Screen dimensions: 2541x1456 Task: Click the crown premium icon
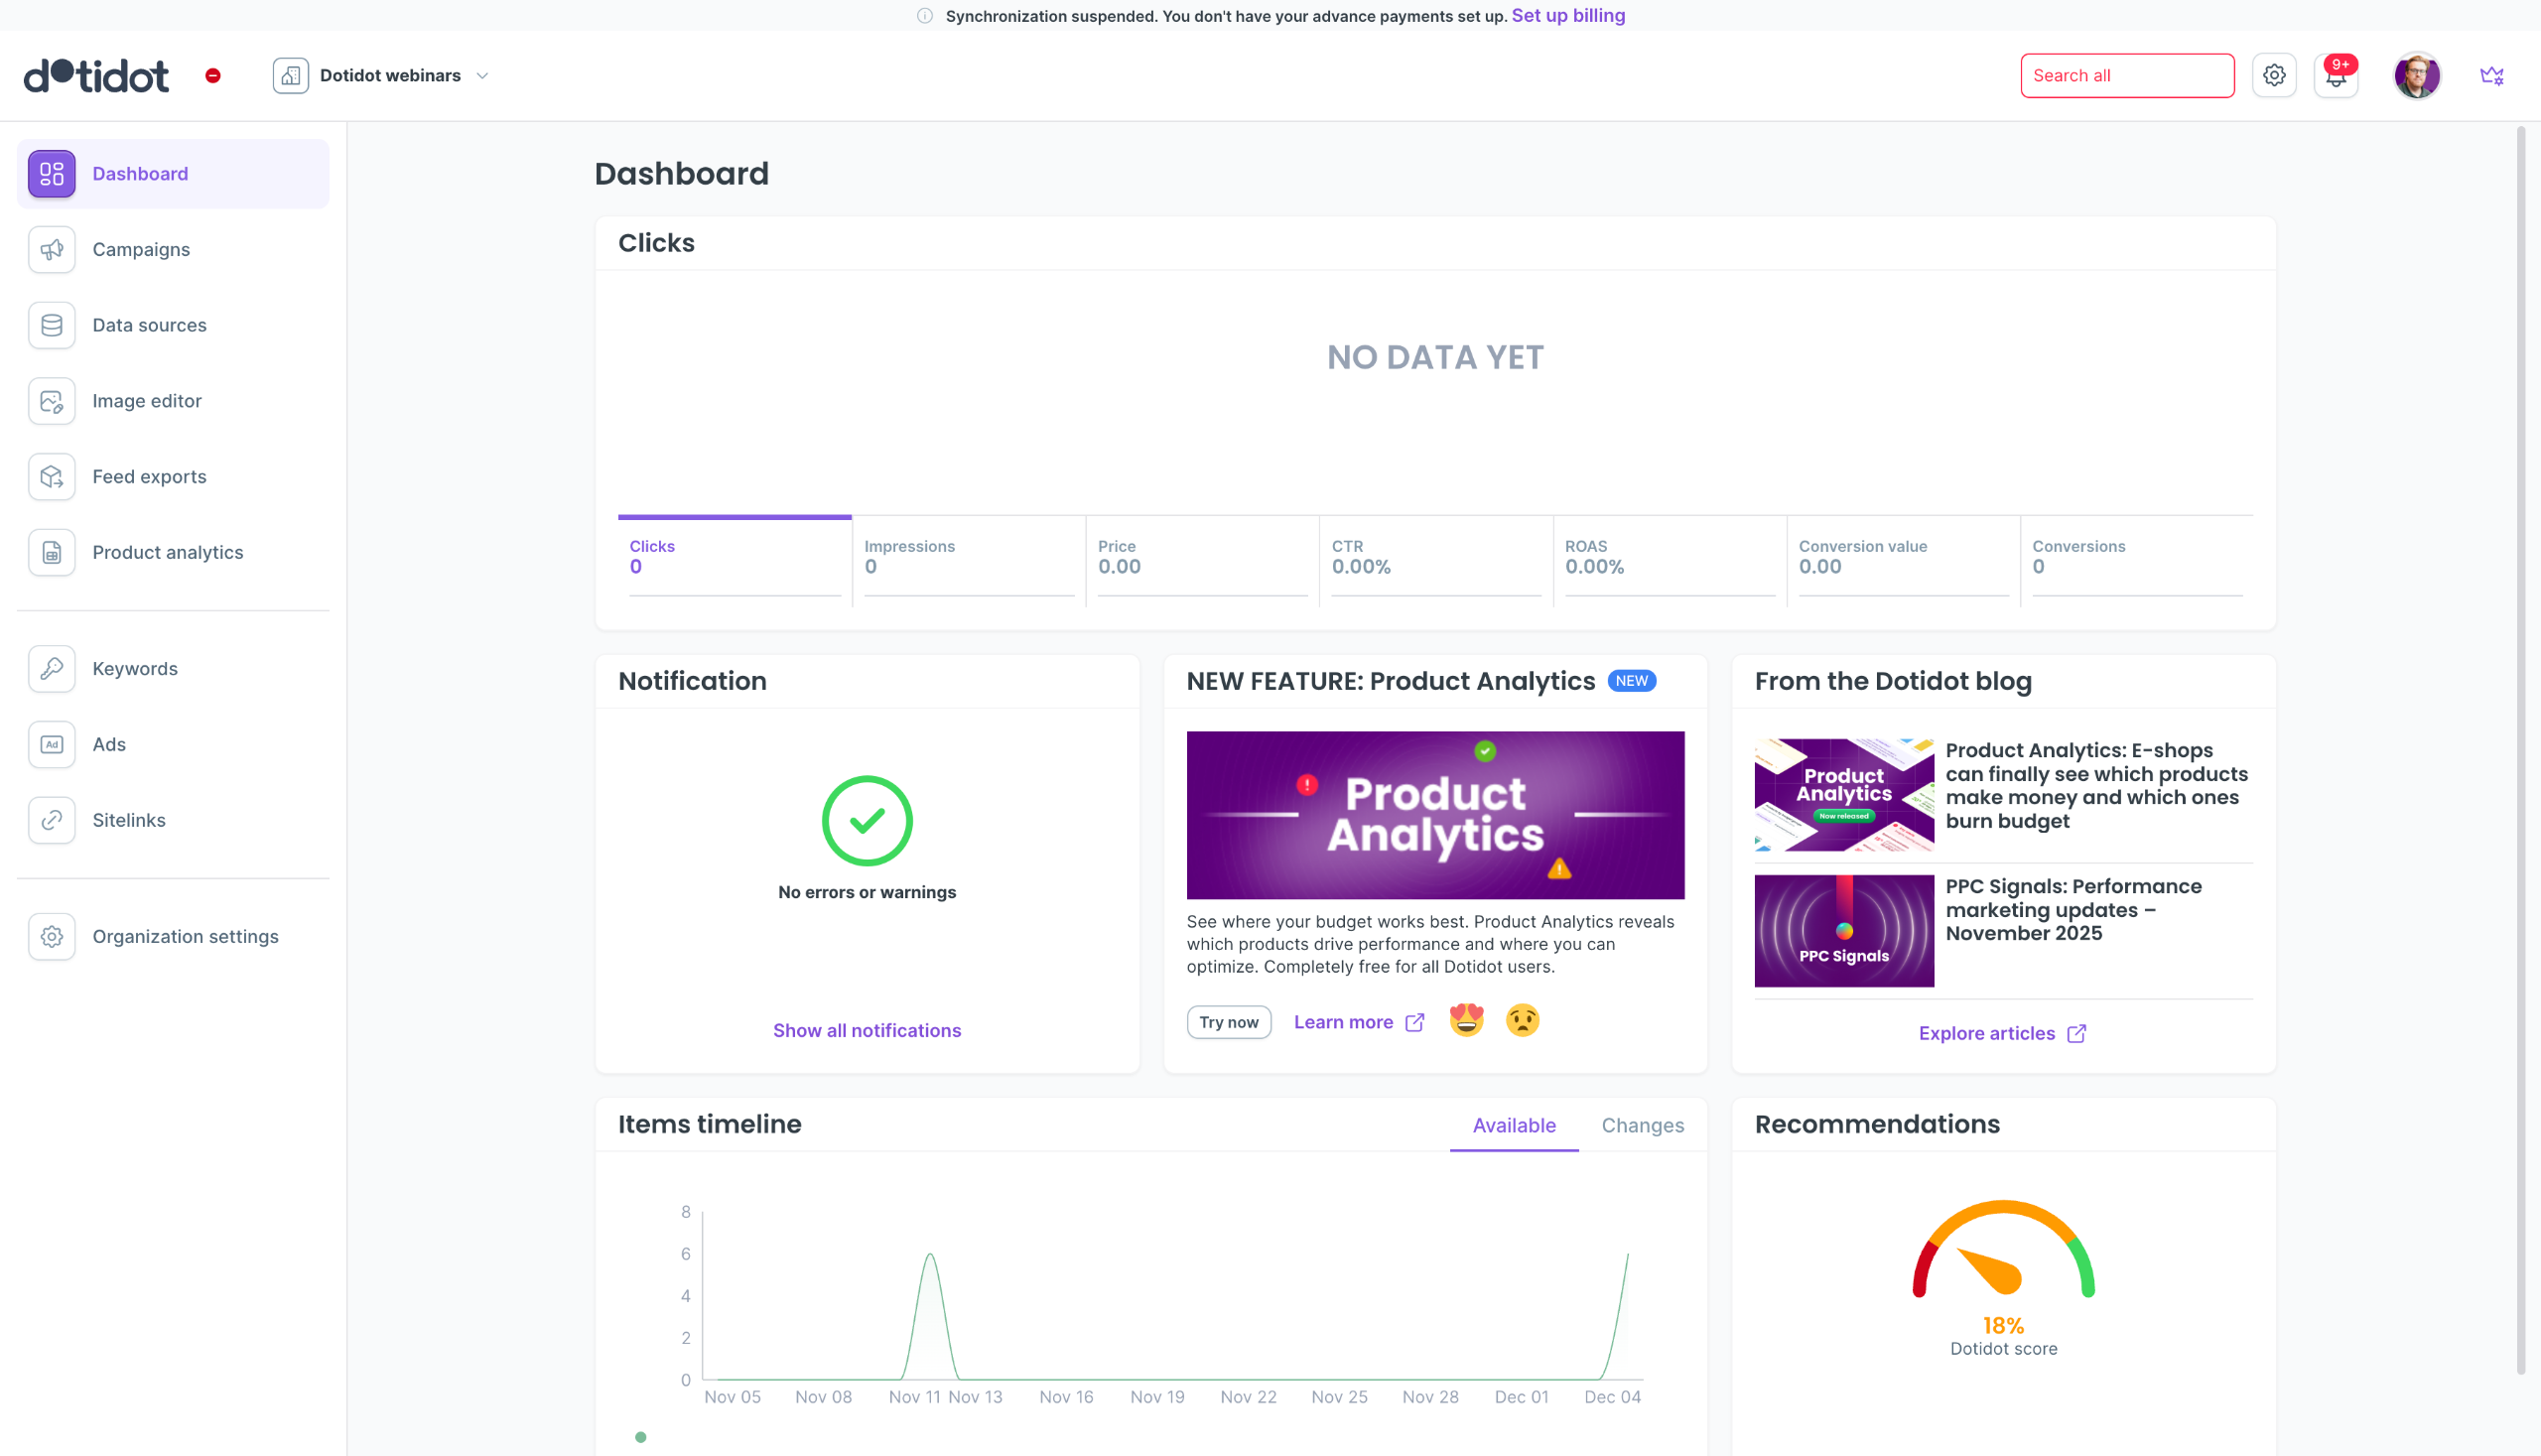pyautogui.click(x=2491, y=76)
